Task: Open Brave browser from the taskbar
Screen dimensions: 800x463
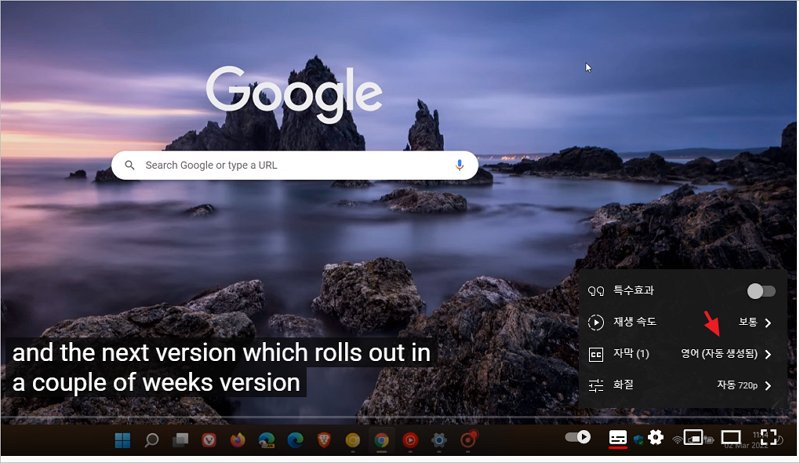Action: [324, 439]
